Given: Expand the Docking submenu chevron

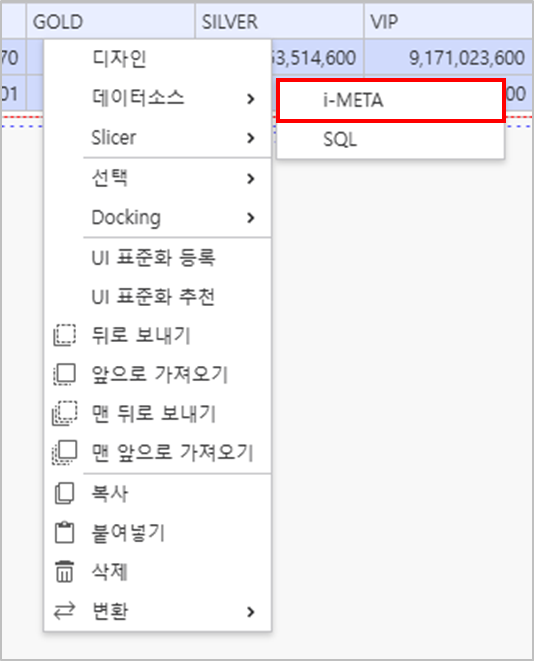Looking at the screenshot, I should point(251,218).
